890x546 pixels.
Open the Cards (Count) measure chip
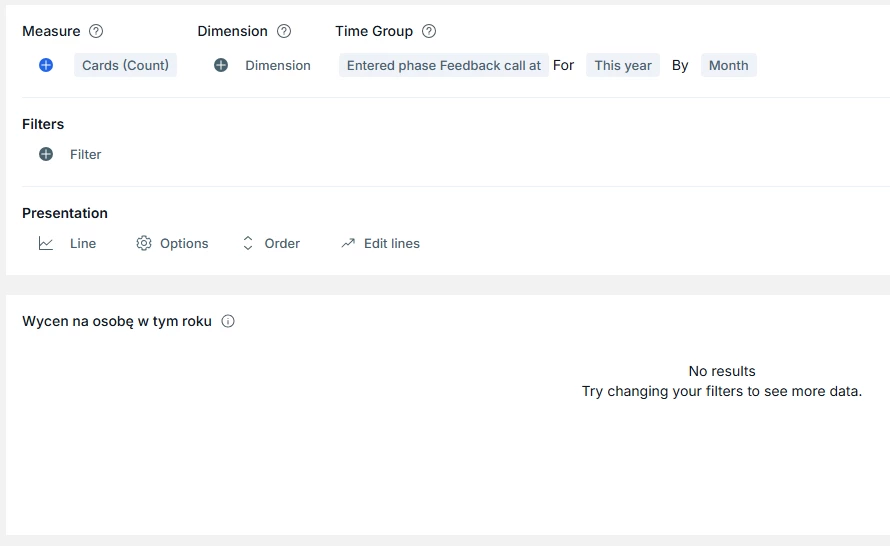click(x=125, y=65)
